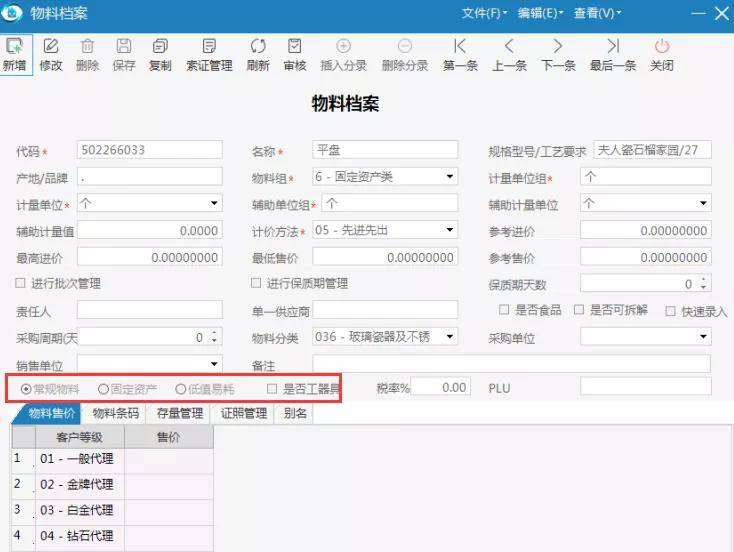734x552 pixels.
Task: Select the 固定资产 radio button
Action: (x=103, y=388)
